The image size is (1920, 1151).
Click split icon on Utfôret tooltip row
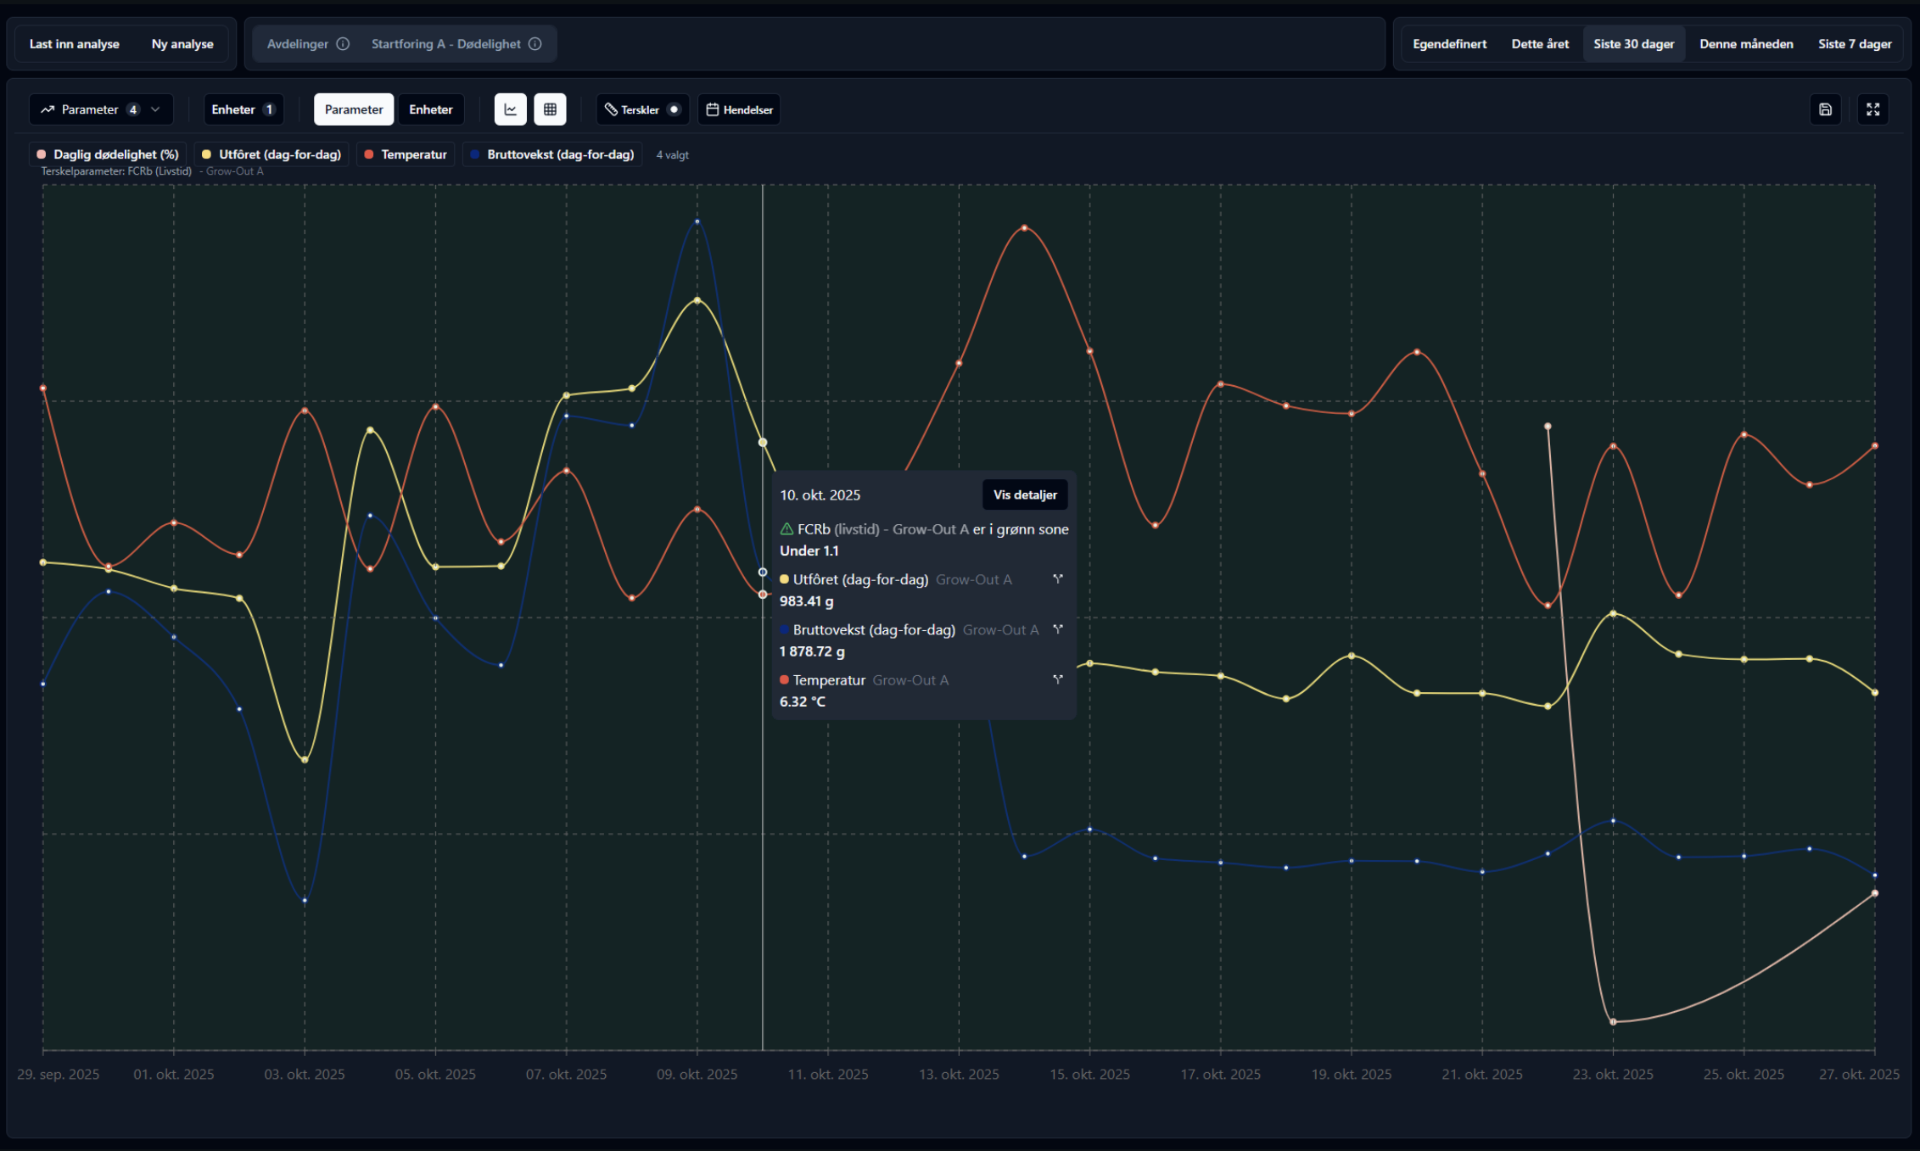(1057, 579)
